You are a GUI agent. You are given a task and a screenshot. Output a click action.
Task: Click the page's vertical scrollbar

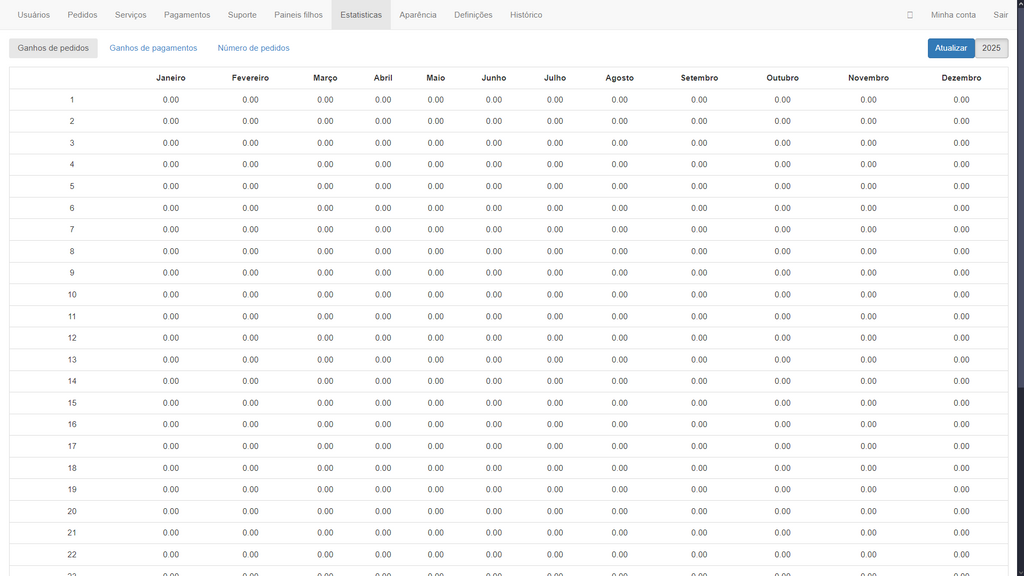1019,200
